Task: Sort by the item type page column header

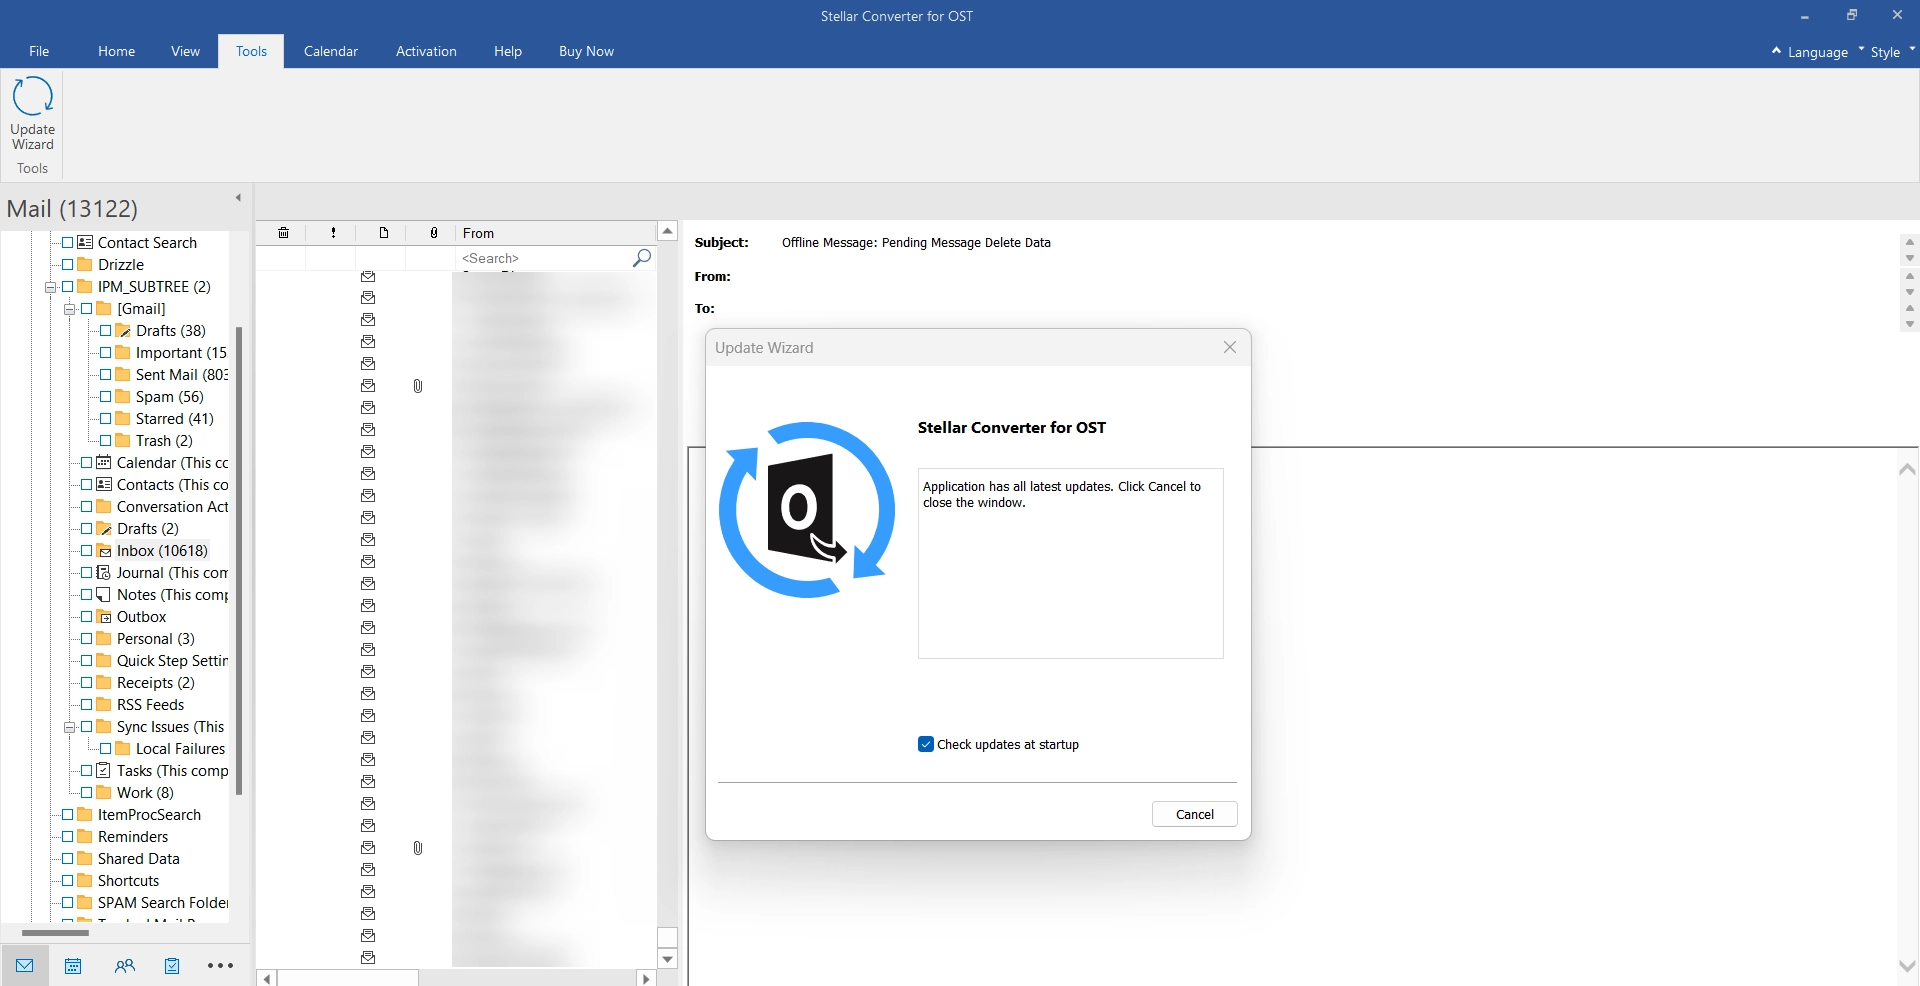Action: pyautogui.click(x=383, y=233)
